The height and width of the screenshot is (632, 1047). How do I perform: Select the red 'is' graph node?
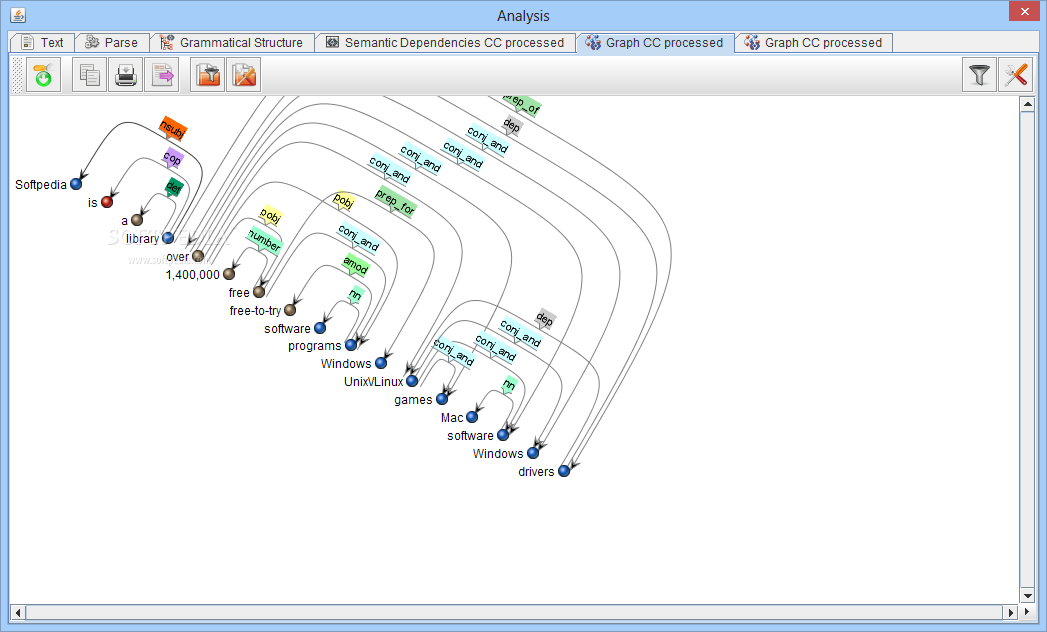click(107, 202)
